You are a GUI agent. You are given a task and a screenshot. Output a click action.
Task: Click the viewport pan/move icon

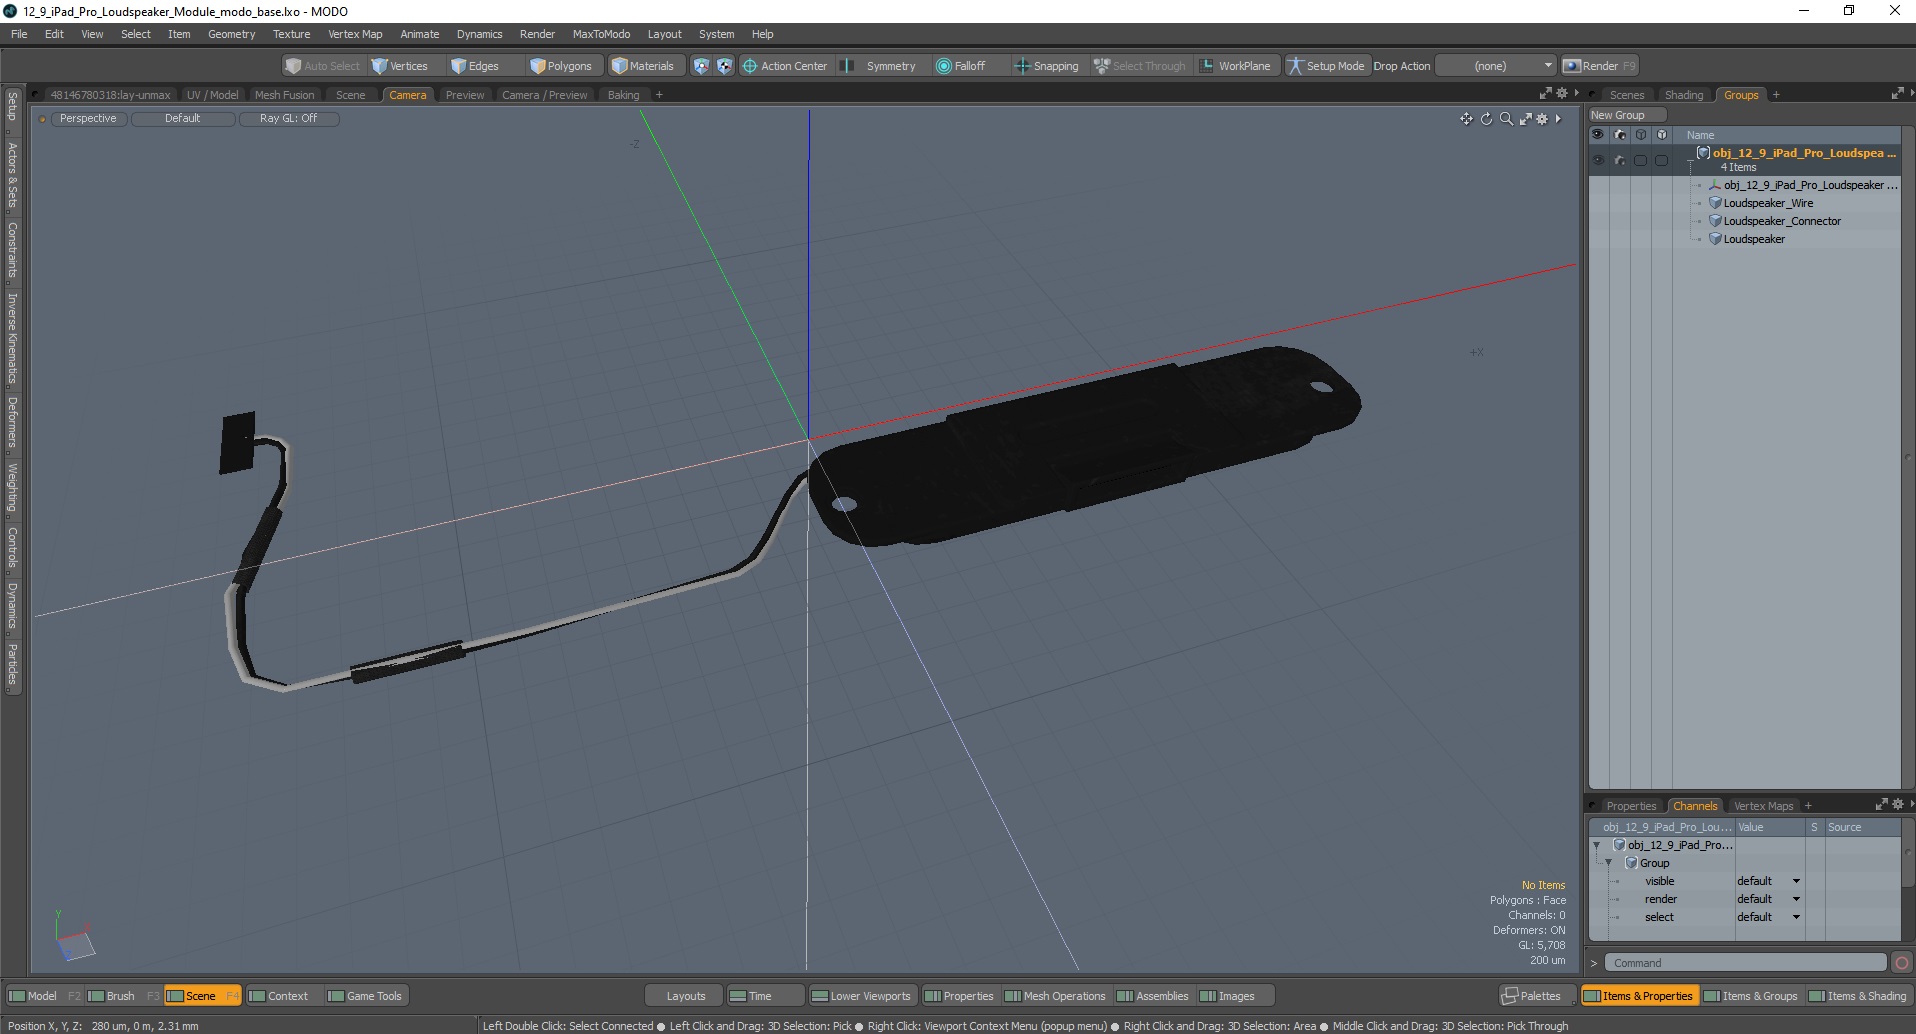pos(1466,119)
